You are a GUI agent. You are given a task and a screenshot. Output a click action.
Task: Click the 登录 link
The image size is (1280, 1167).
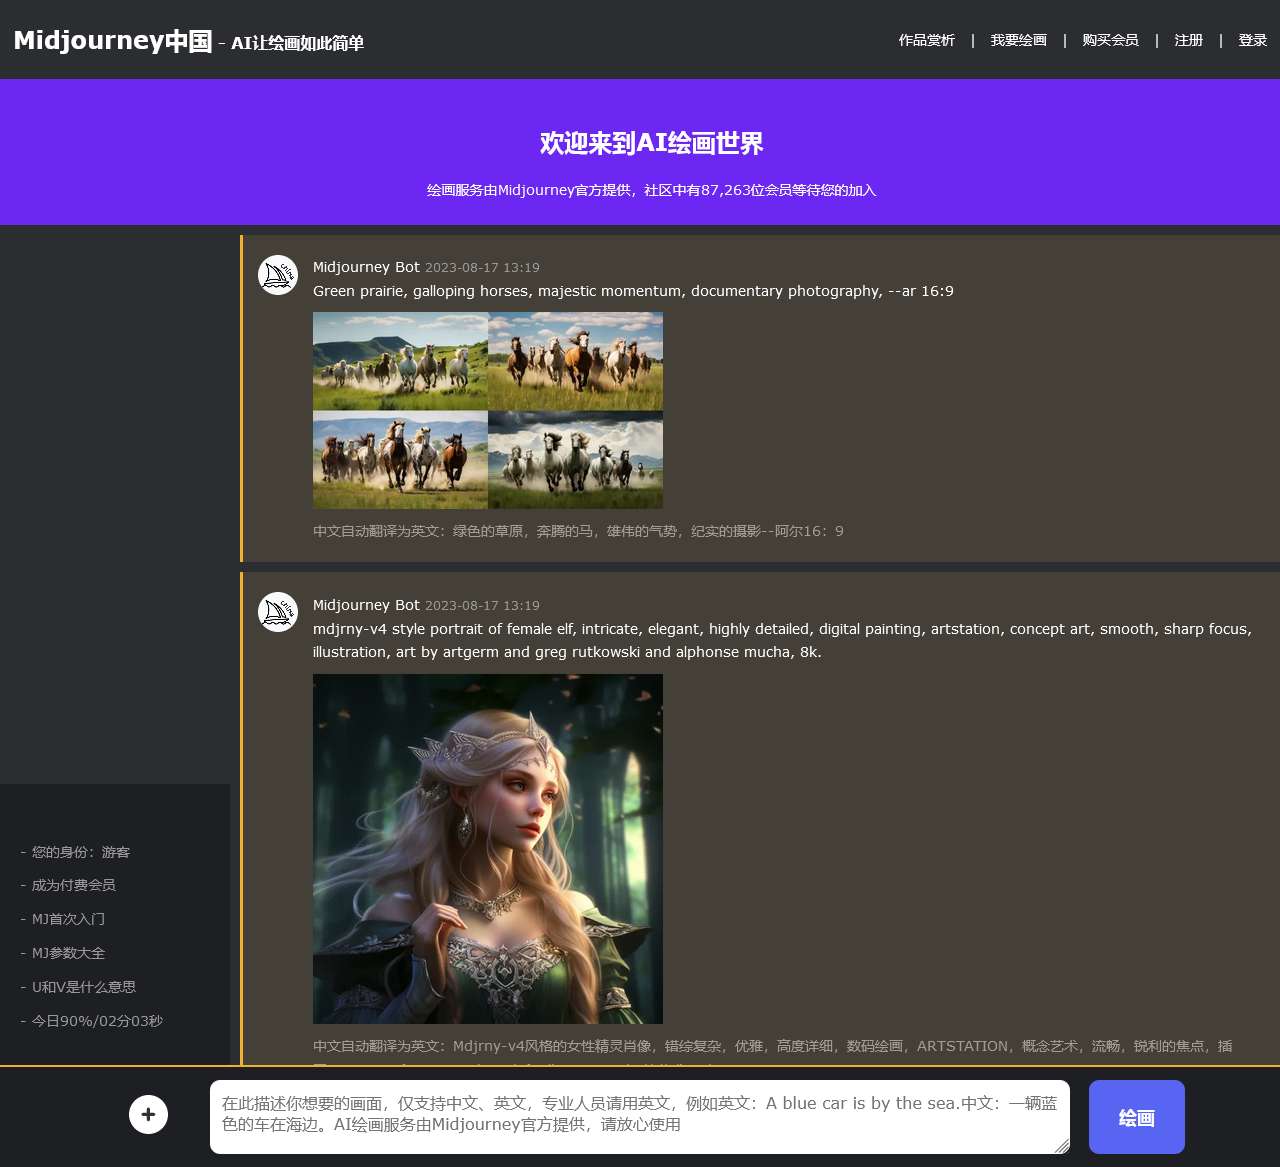[x=1251, y=40]
